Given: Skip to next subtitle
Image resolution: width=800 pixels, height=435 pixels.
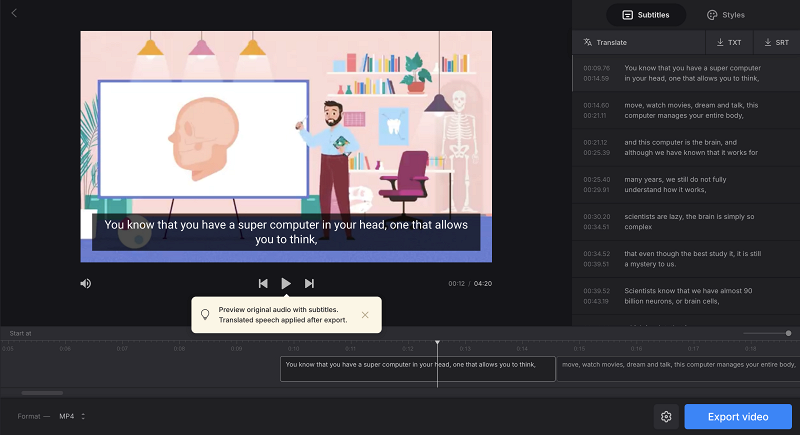Looking at the screenshot, I should pyautogui.click(x=309, y=284).
